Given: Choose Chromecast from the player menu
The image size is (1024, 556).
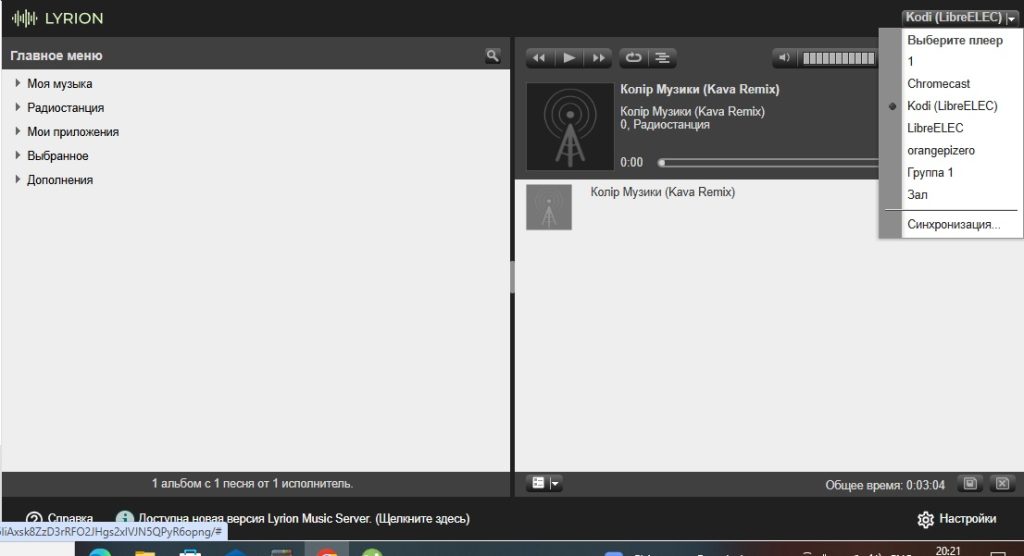Looking at the screenshot, I should pyautogui.click(x=938, y=84).
